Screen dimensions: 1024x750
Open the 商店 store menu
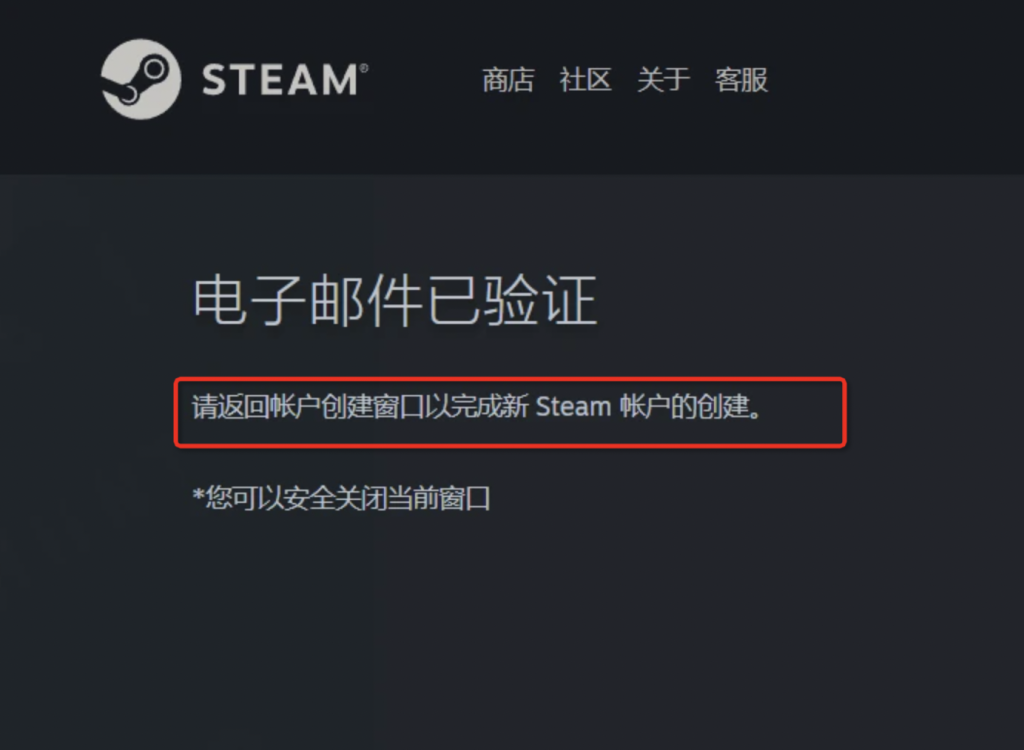click(508, 80)
